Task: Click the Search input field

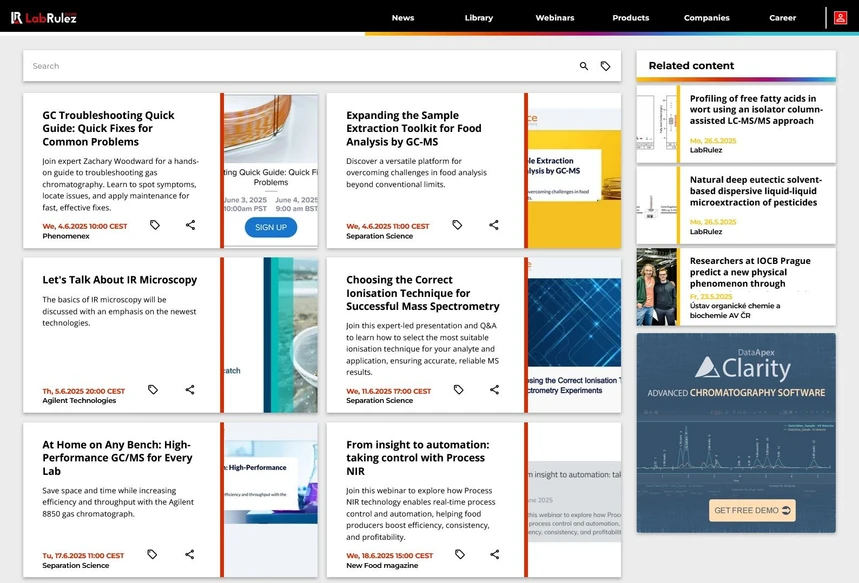Action: [x=299, y=66]
